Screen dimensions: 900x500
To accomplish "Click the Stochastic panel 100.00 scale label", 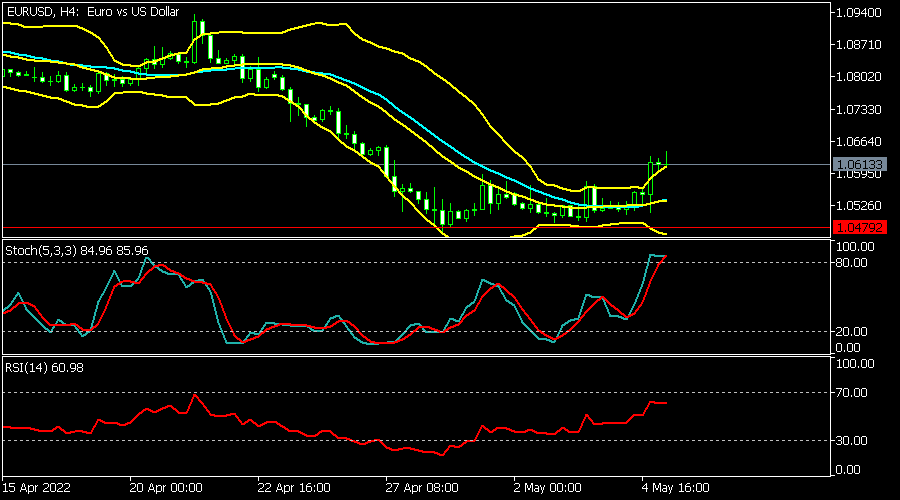I will [855, 247].
